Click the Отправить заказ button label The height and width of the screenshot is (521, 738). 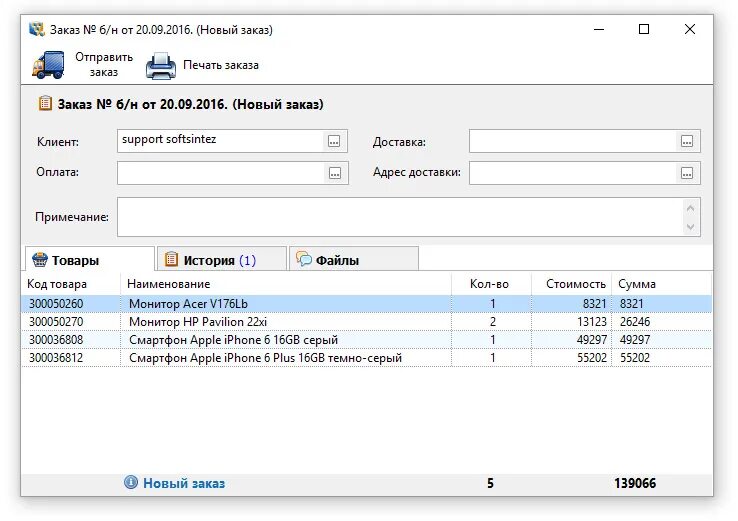(104, 64)
